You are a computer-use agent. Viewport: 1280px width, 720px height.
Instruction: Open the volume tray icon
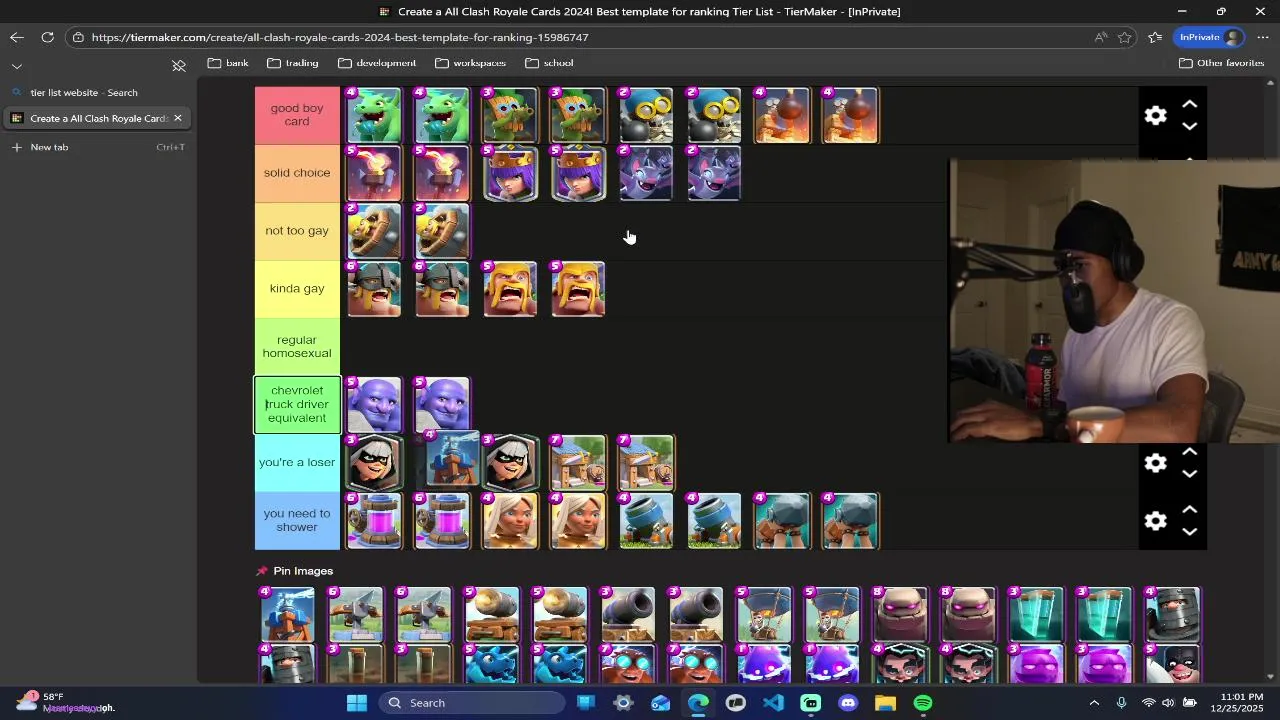tap(1168, 703)
